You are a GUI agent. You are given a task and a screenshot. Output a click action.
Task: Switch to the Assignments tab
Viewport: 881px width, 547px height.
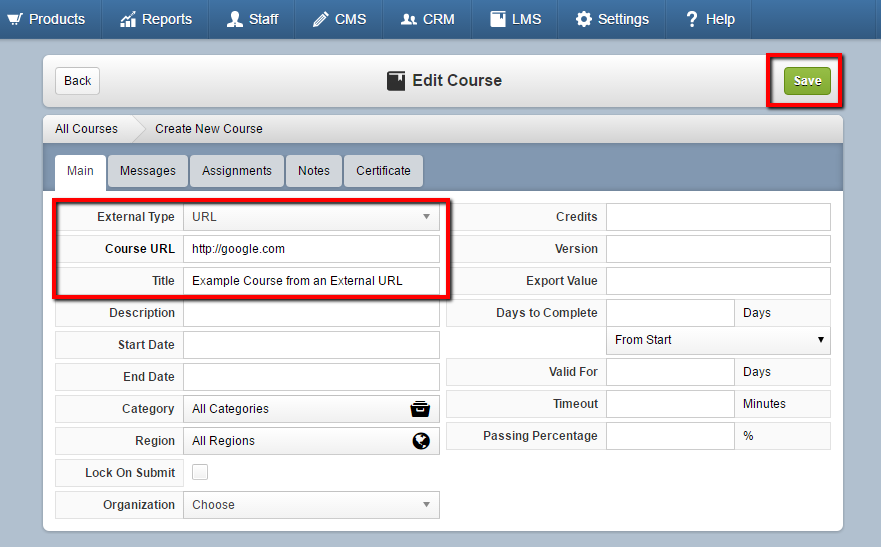pyautogui.click(x=237, y=171)
